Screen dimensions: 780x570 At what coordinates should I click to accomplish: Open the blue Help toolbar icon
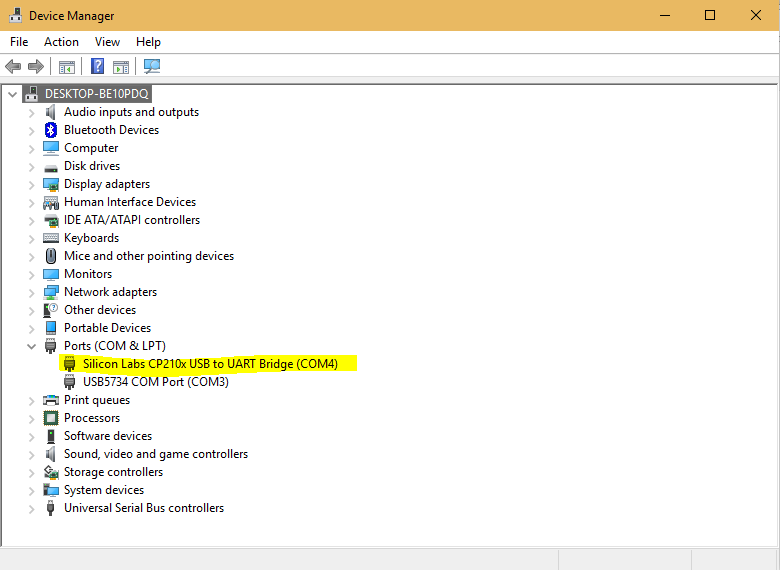point(98,66)
